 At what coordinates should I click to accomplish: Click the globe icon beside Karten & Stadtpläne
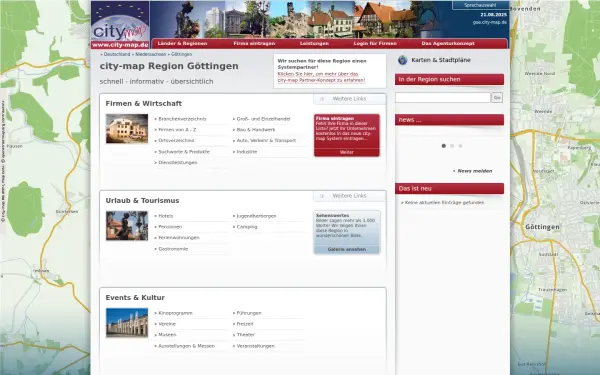402,60
